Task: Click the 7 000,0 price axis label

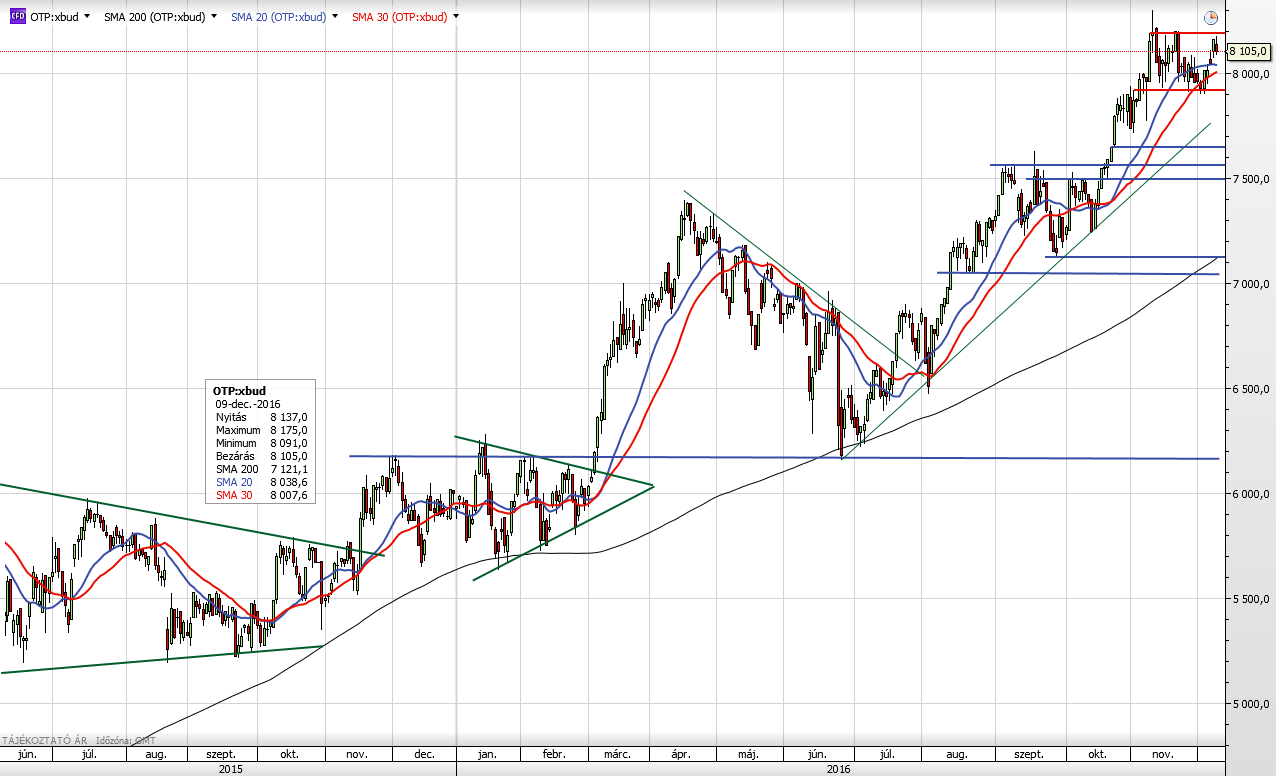Action: [x=1250, y=284]
